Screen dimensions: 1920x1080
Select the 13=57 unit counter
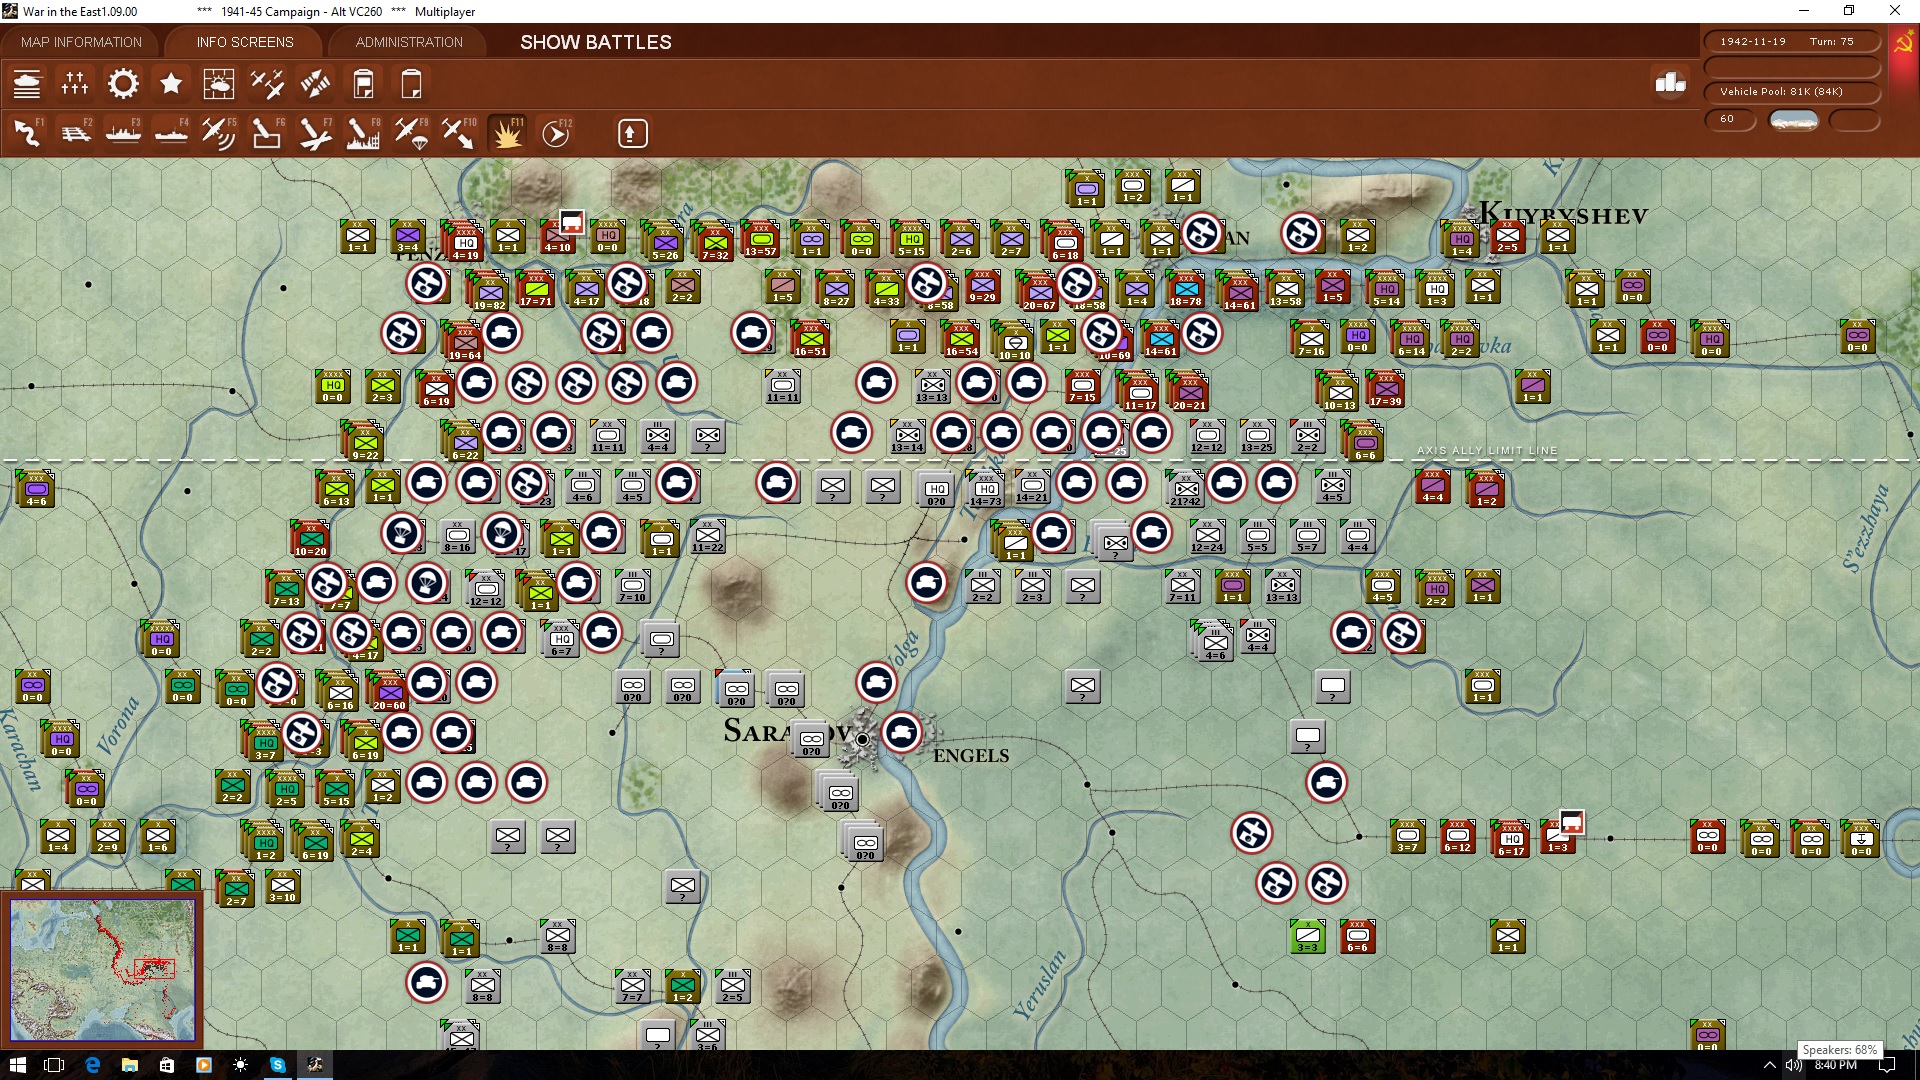pyautogui.click(x=760, y=238)
